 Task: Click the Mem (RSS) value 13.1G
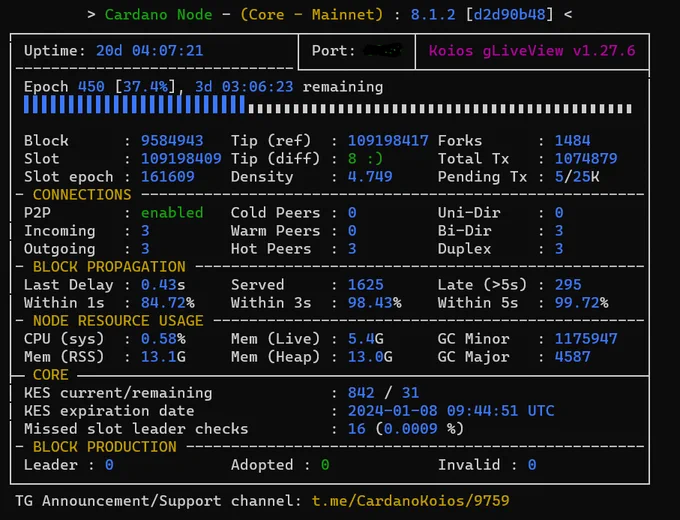pos(163,357)
